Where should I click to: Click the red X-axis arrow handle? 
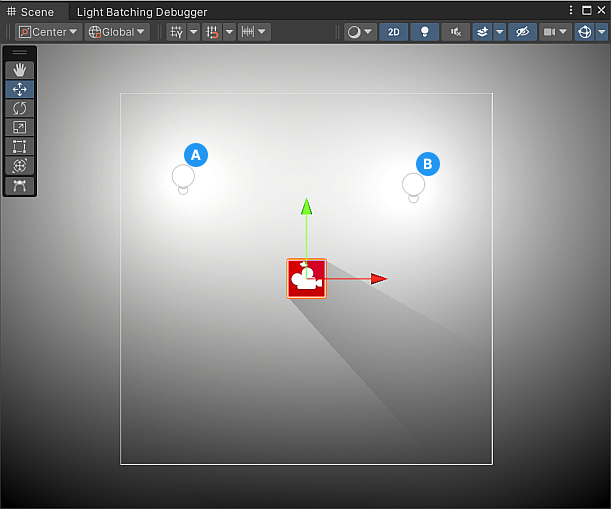tap(378, 279)
